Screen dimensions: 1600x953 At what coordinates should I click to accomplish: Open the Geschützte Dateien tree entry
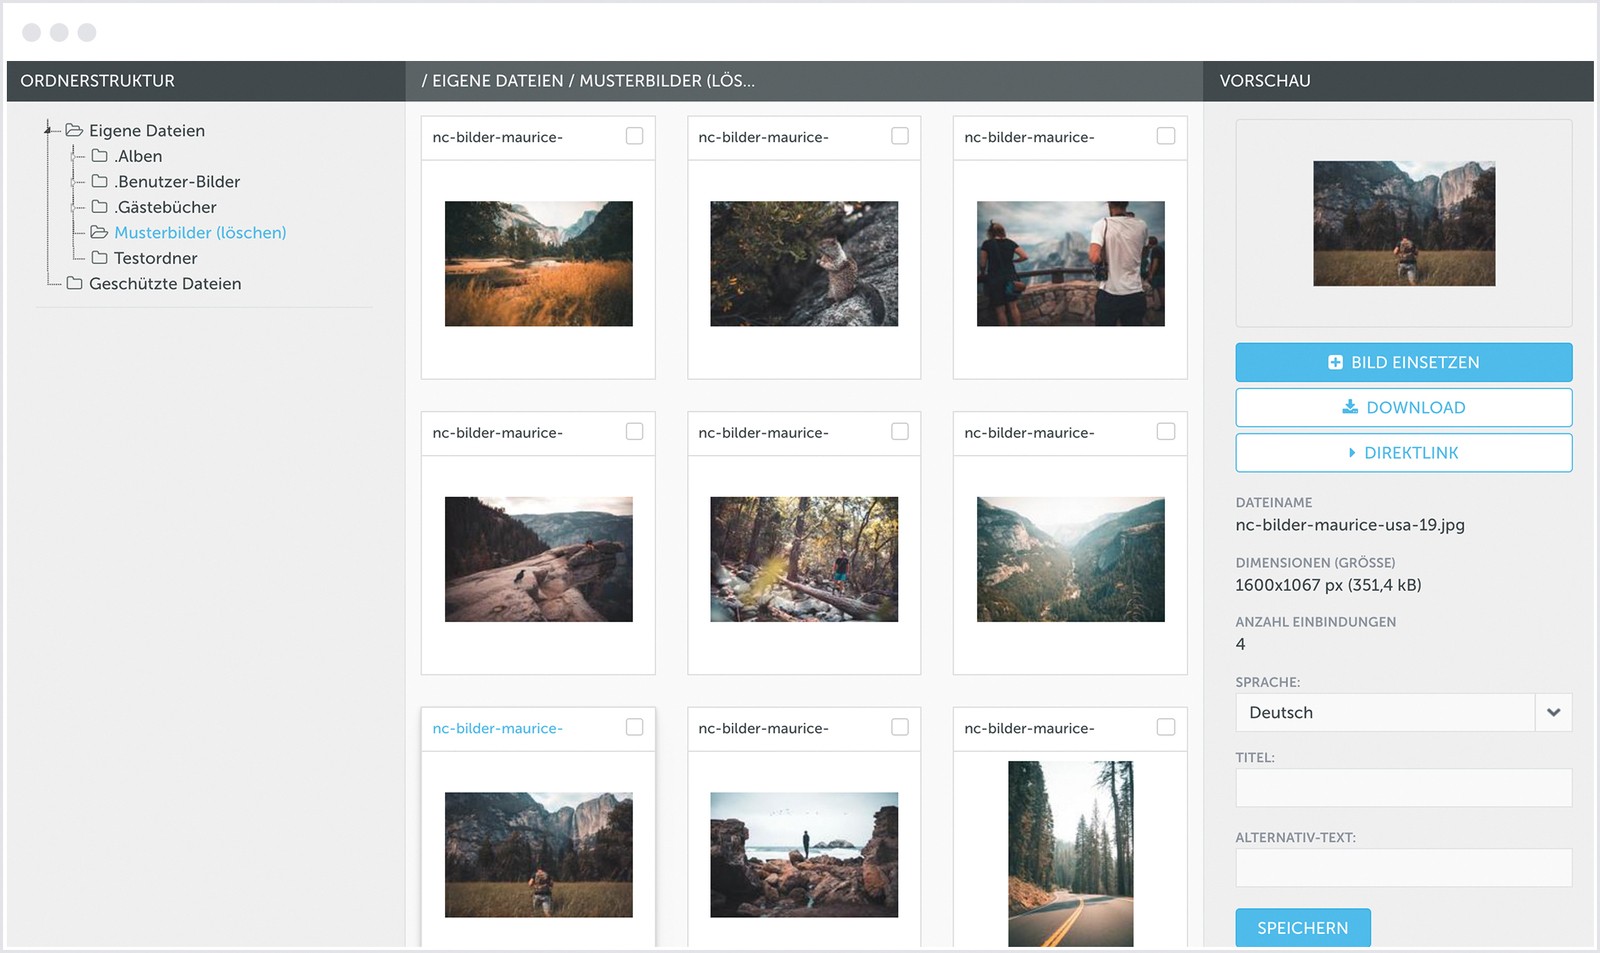165,283
